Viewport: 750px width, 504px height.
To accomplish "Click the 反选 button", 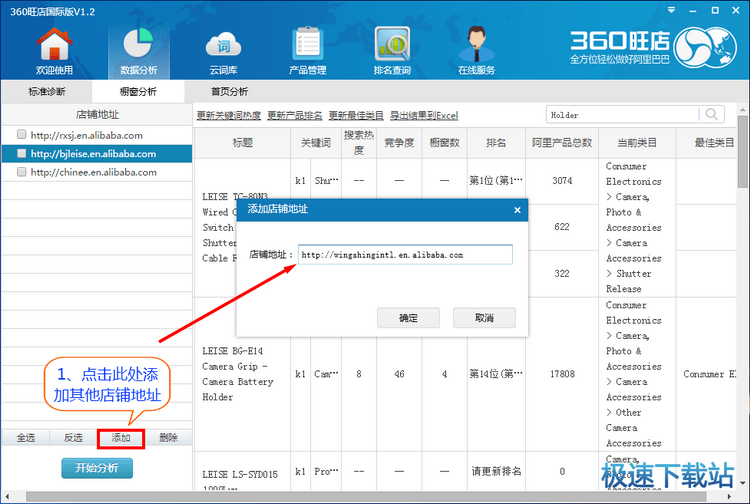I will pyautogui.click(x=73, y=438).
